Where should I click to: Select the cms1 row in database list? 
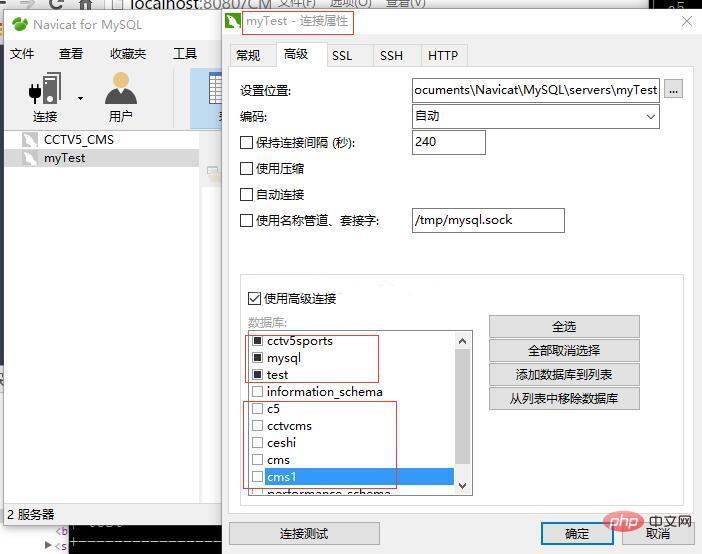(359, 477)
